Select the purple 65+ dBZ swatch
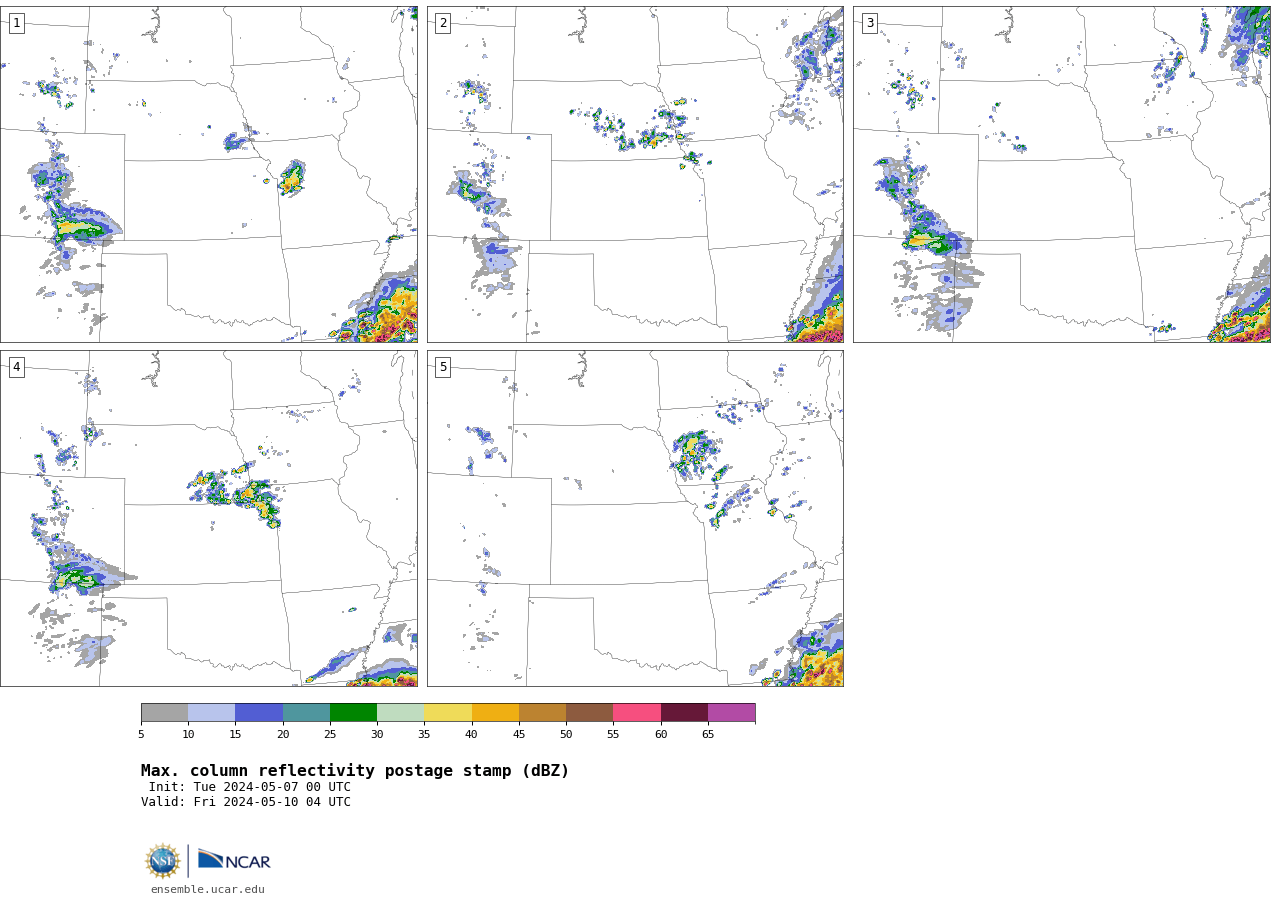This screenshot has height=901, width=1280. pos(731,713)
